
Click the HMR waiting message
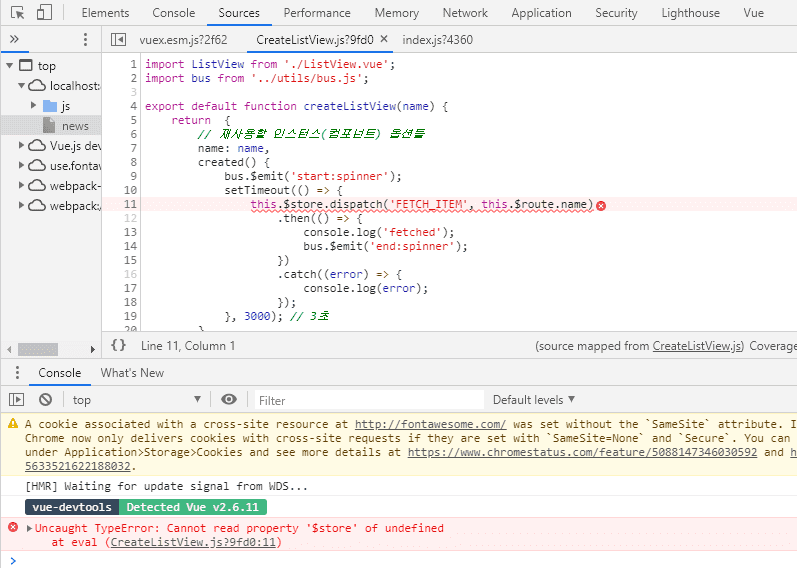pyautogui.click(x=166, y=486)
